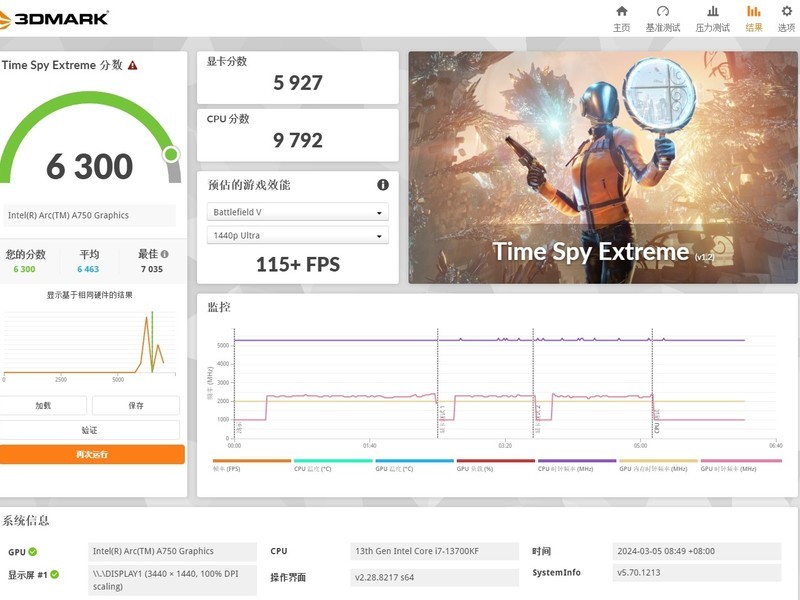Click the green check icon next to Display #1
The width and height of the screenshot is (800, 600).
click(x=55, y=574)
